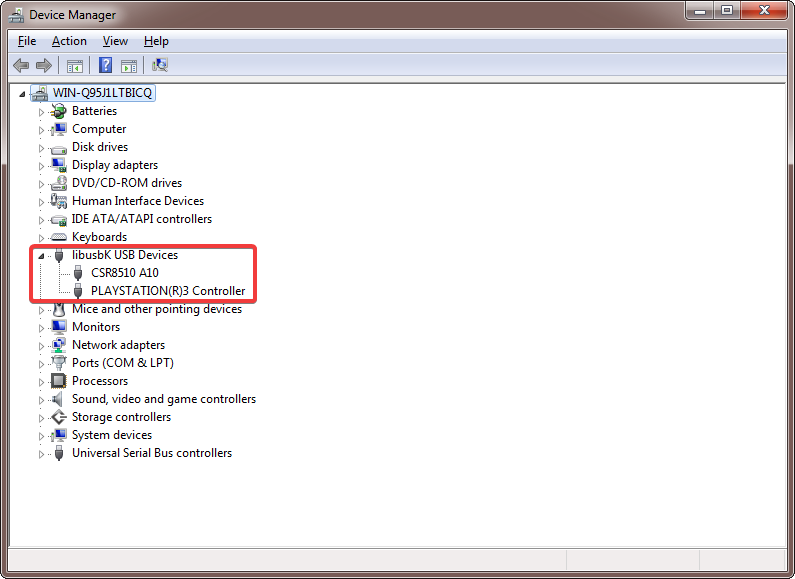This screenshot has height=579, width=795.
Task: Select the libusbK USB Devices label
Action: (125, 255)
